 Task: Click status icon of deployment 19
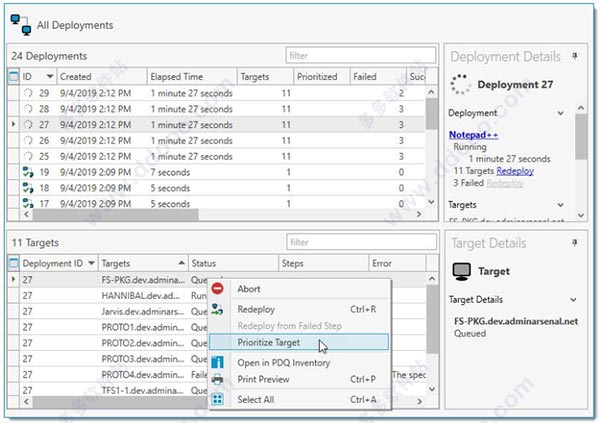tap(28, 172)
